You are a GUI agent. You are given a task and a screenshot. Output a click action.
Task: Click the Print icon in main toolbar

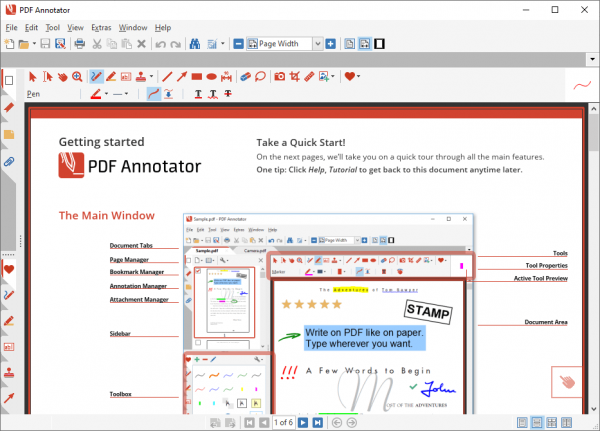point(77,44)
